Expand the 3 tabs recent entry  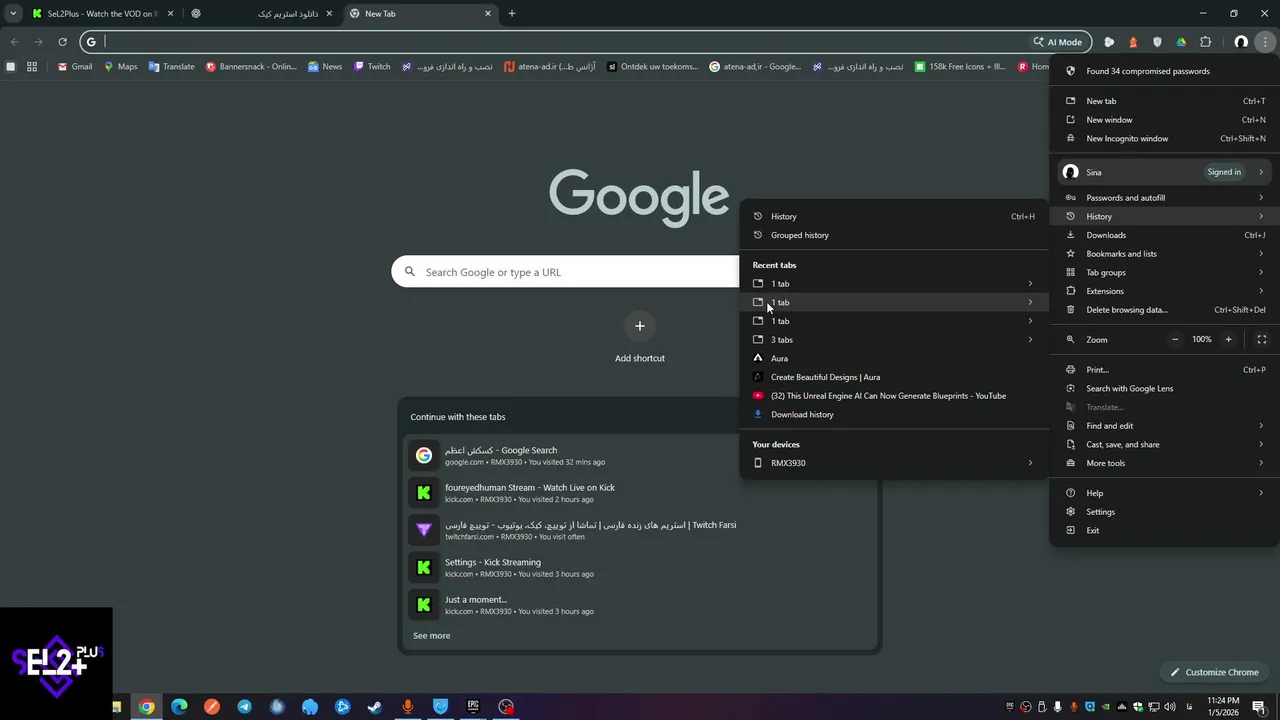click(893, 340)
